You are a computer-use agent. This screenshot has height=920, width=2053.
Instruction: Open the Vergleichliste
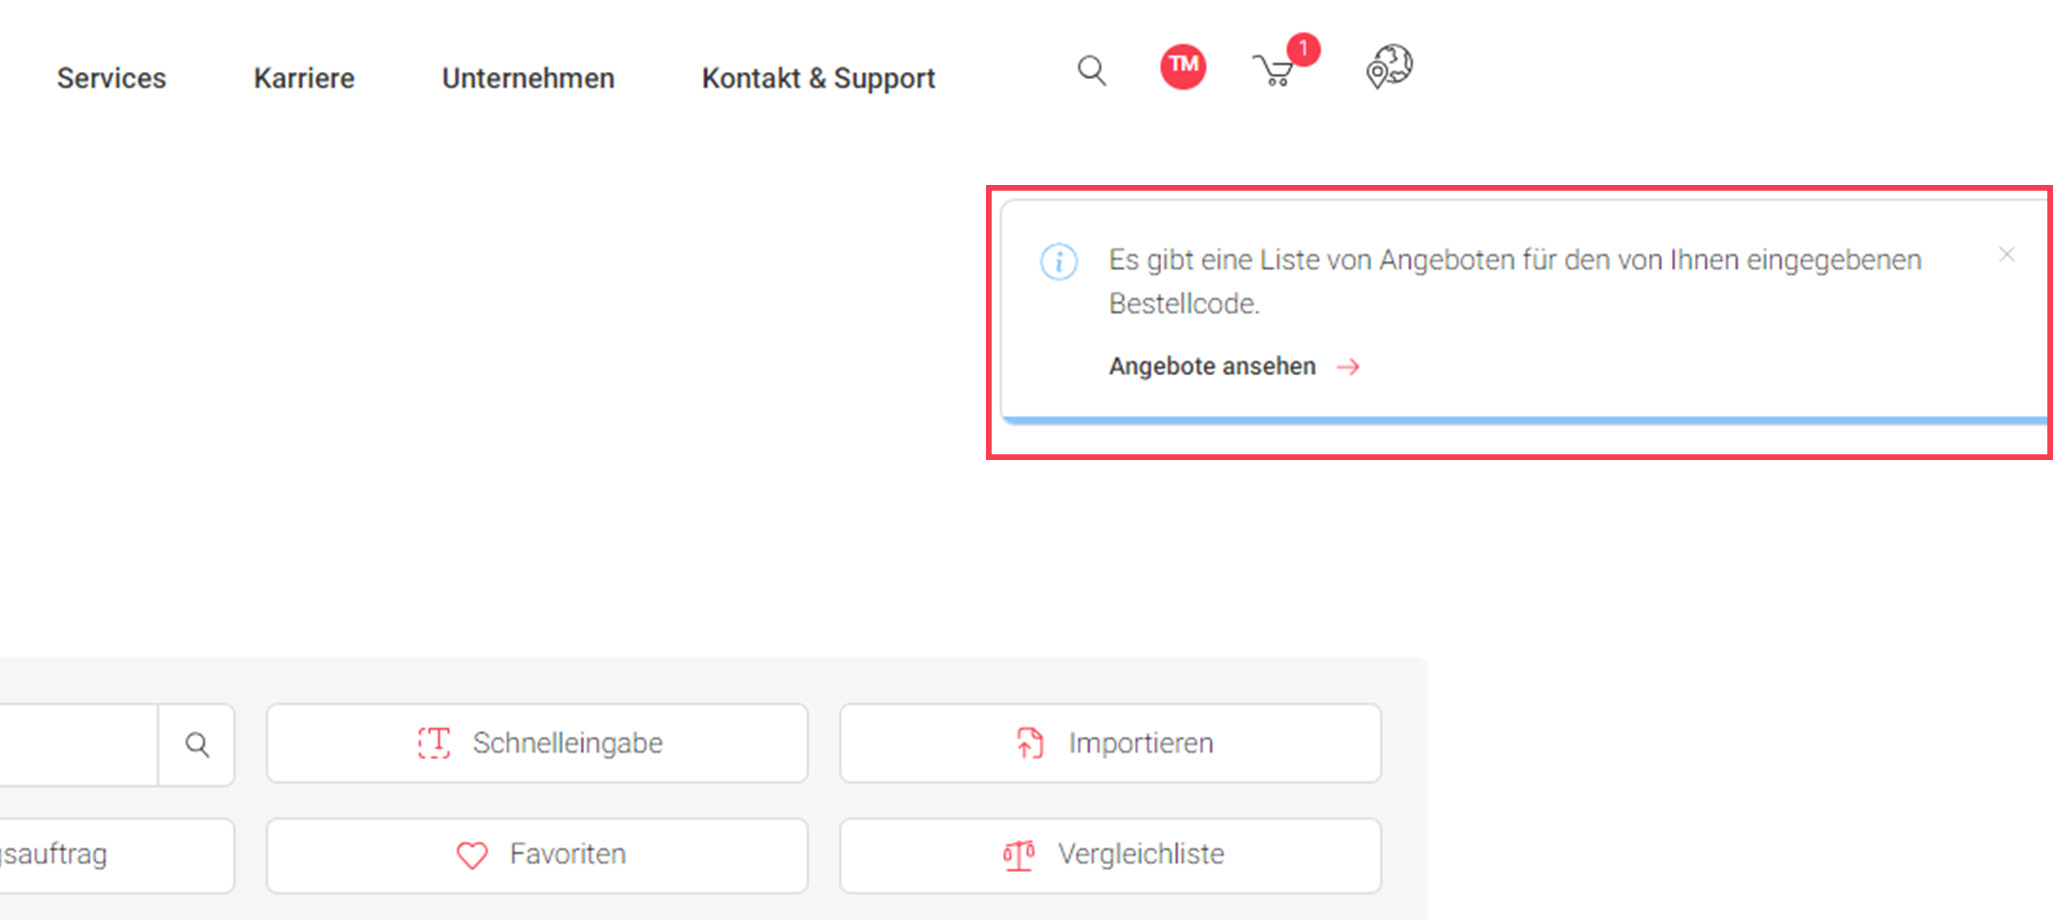click(x=1110, y=855)
